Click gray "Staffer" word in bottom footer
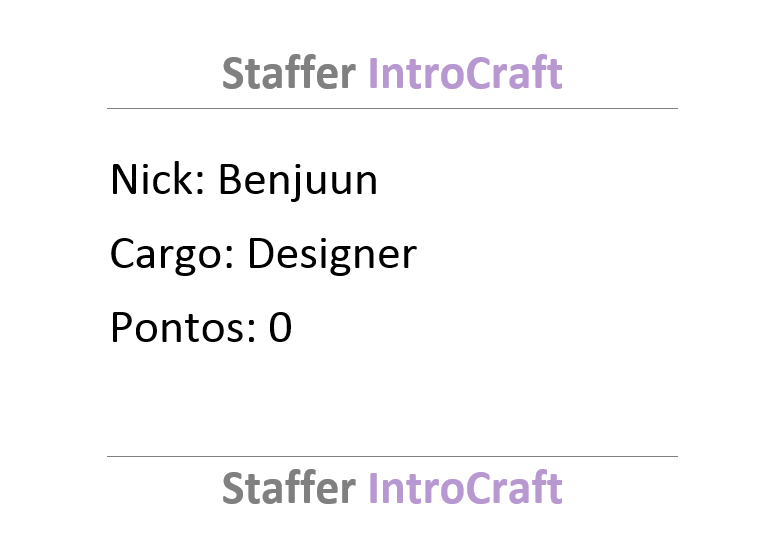 coord(289,488)
